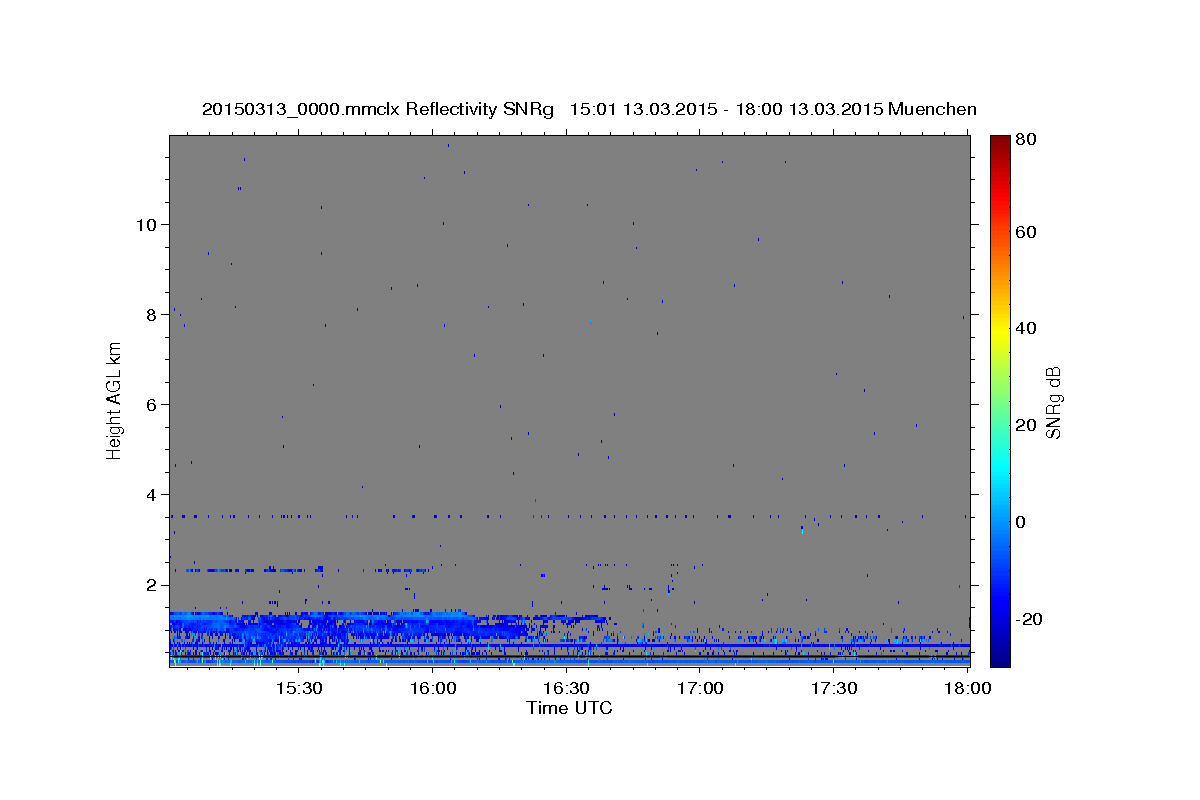The width and height of the screenshot is (1200, 800).
Task: Click the dark blue bottom of the colorbar
Action: coord(1000,657)
